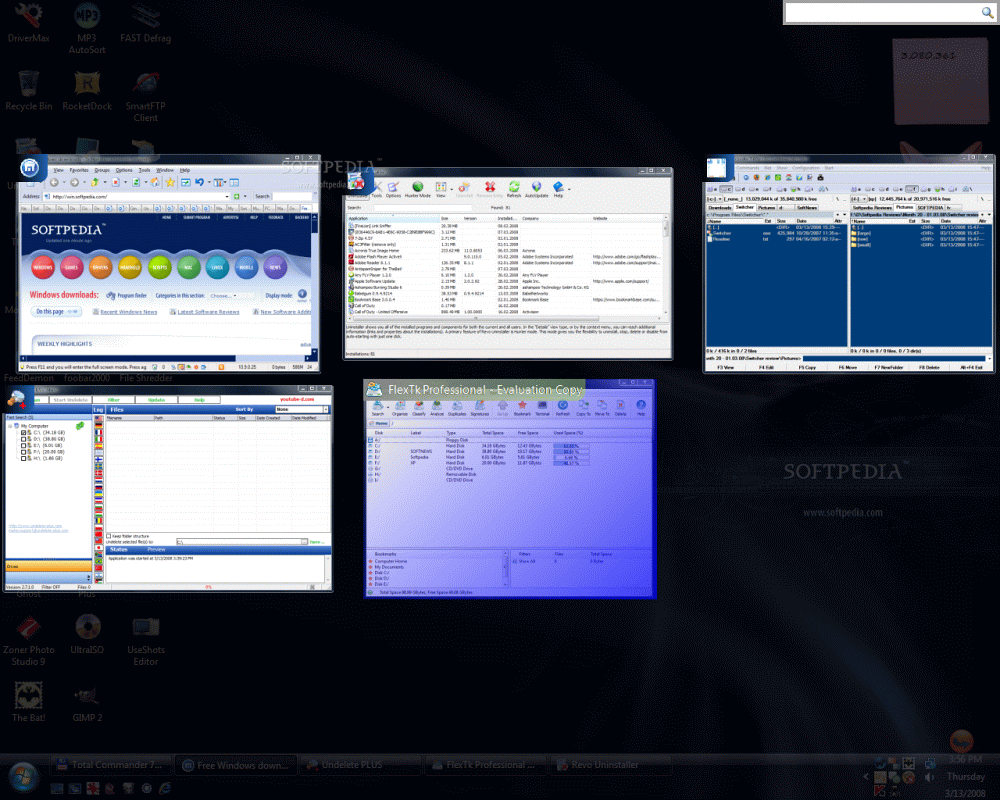1000x800 pixels.
Task: Collapse My Computer tree in Undelete Plus
Action: pyautogui.click(x=10, y=426)
